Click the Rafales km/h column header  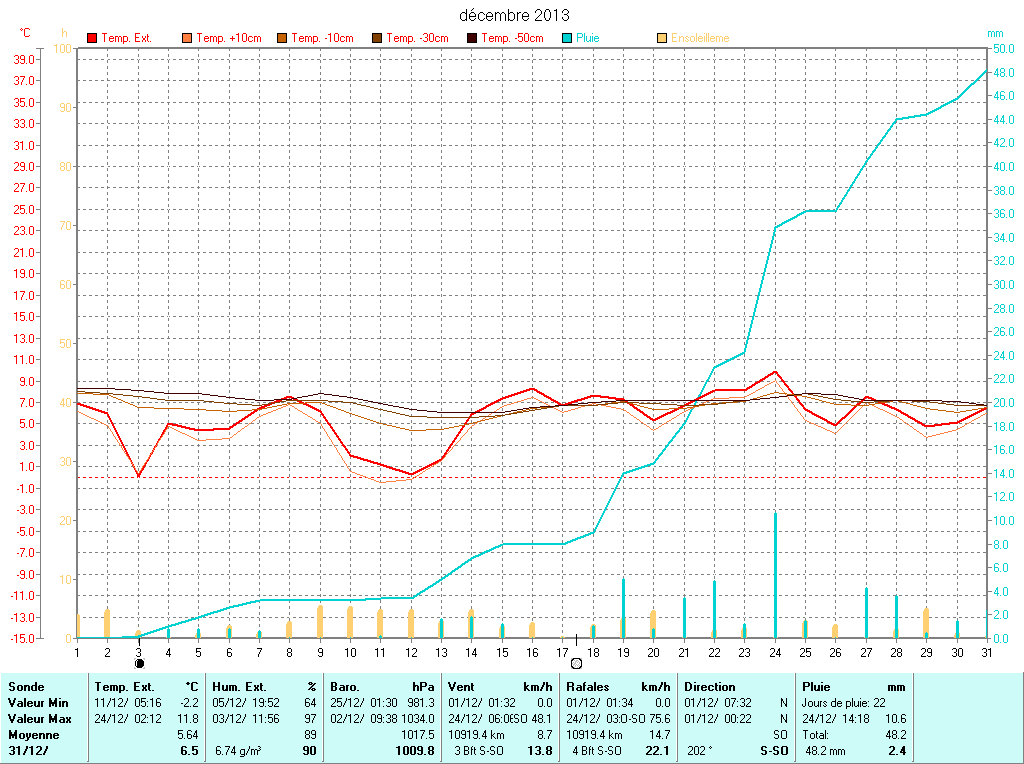pos(618,687)
